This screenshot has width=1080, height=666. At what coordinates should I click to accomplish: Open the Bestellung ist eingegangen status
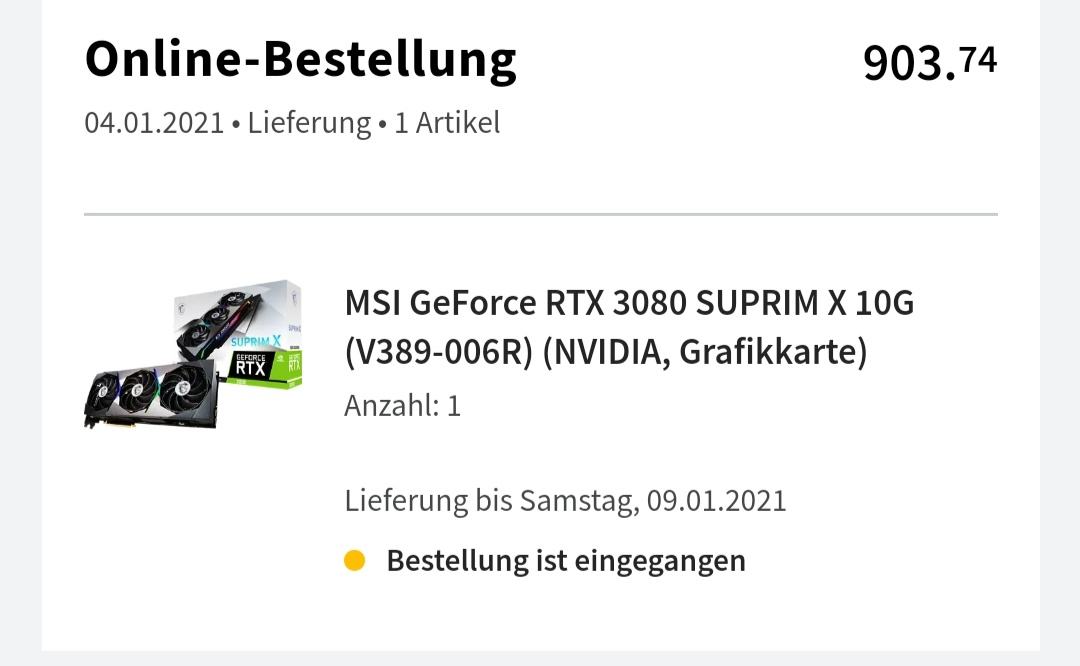(x=566, y=561)
